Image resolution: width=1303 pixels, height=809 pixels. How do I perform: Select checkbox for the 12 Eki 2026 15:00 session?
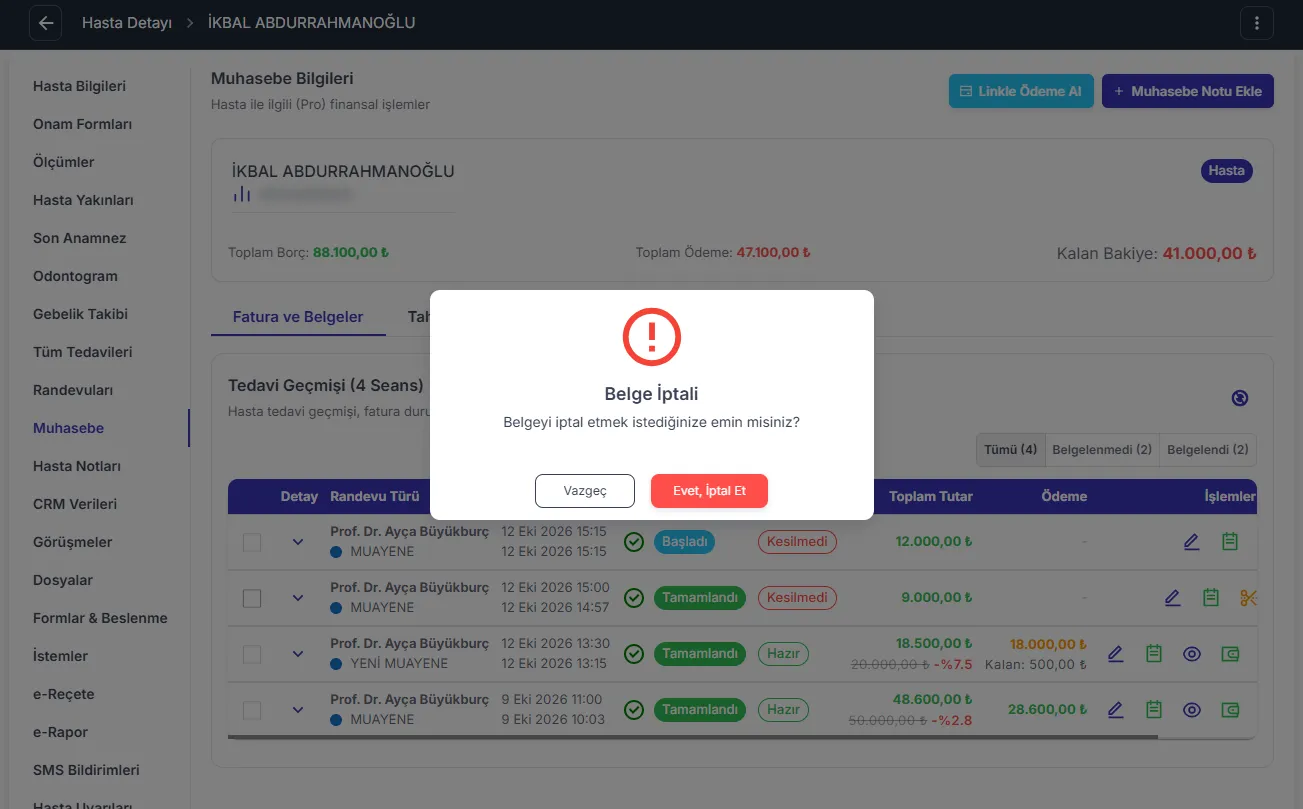tap(252, 598)
